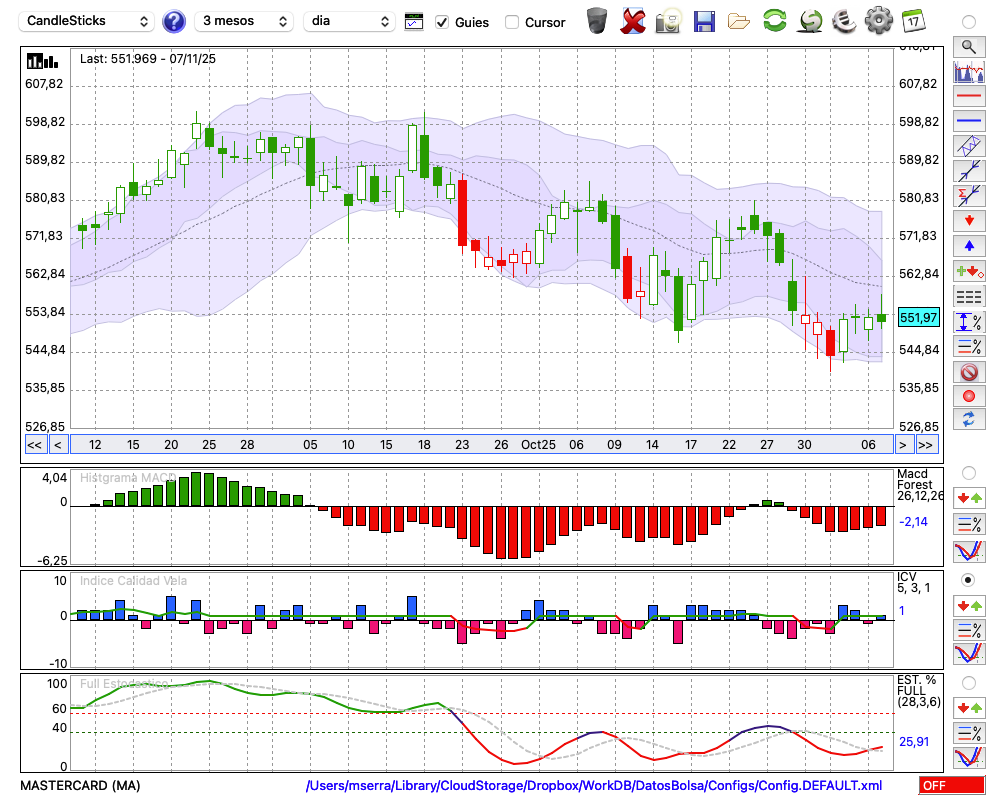Click lines percent icon in ICV panel
1000x800 pixels.
(x=969, y=630)
